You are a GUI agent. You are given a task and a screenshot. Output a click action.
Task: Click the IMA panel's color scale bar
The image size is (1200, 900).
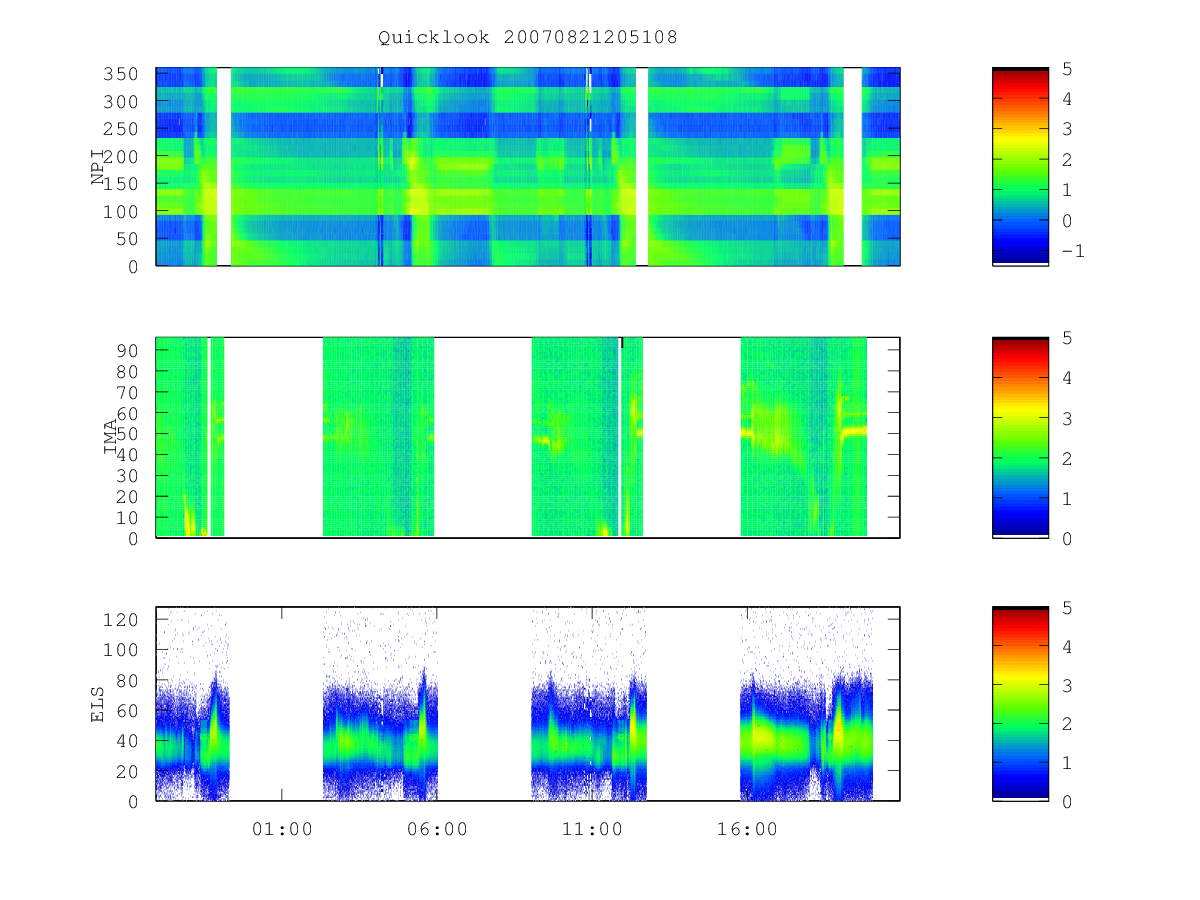click(x=1020, y=437)
